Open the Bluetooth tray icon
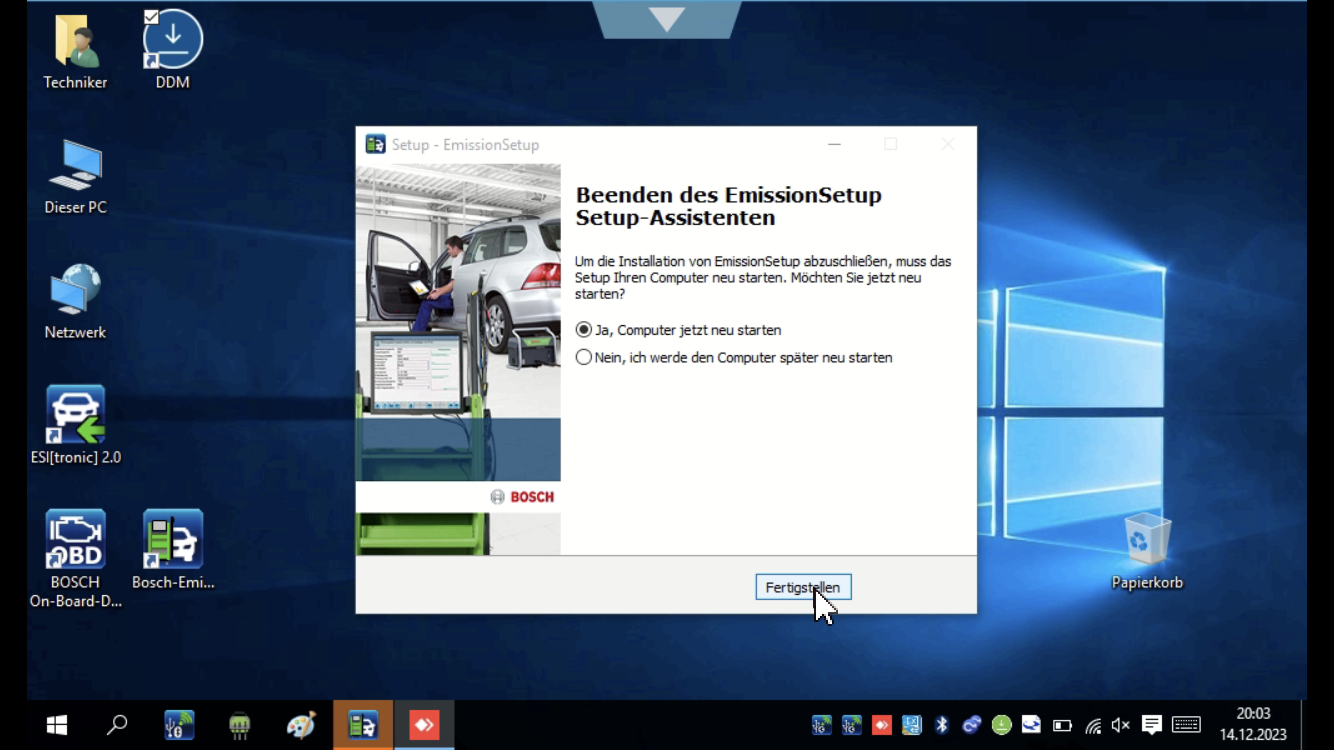The image size is (1334, 750). (941, 725)
